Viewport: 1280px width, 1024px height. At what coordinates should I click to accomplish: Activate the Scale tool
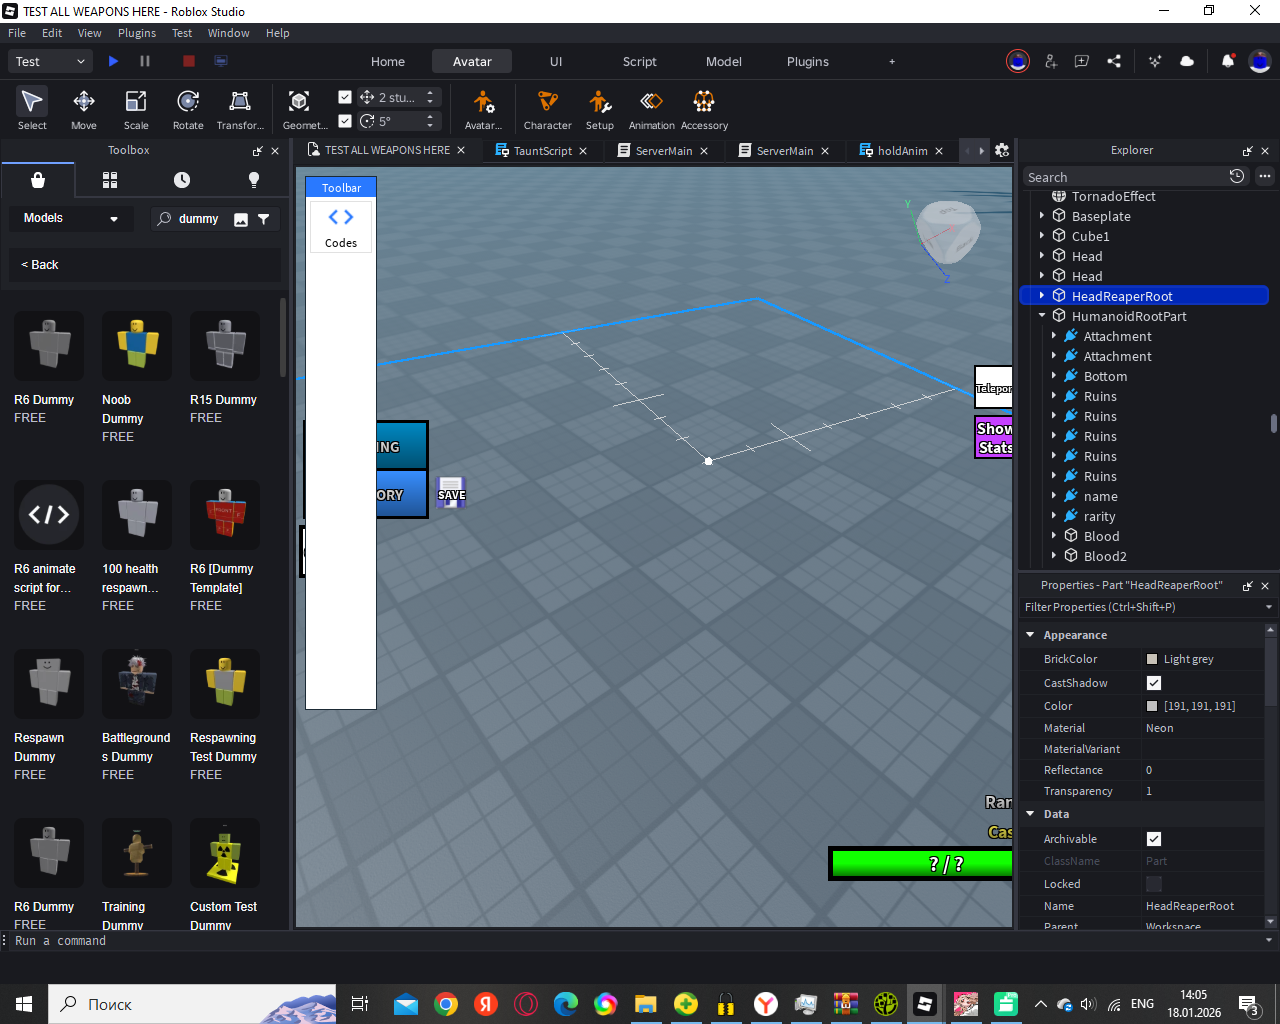click(136, 109)
